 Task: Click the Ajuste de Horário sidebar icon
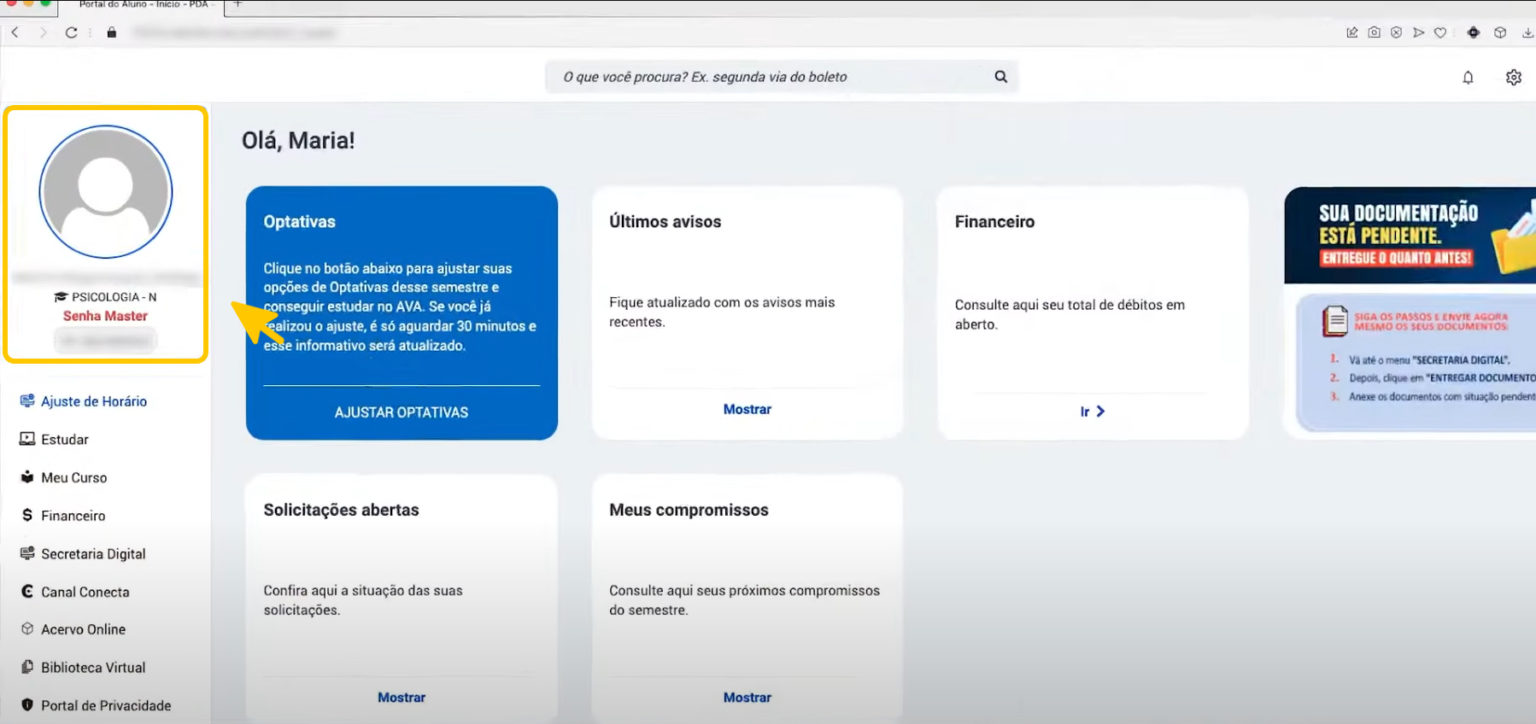point(27,401)
